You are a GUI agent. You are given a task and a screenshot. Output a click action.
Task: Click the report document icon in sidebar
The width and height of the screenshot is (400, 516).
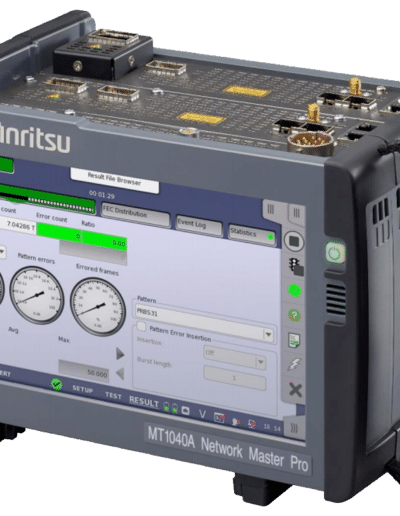click(x=294, y=340)
